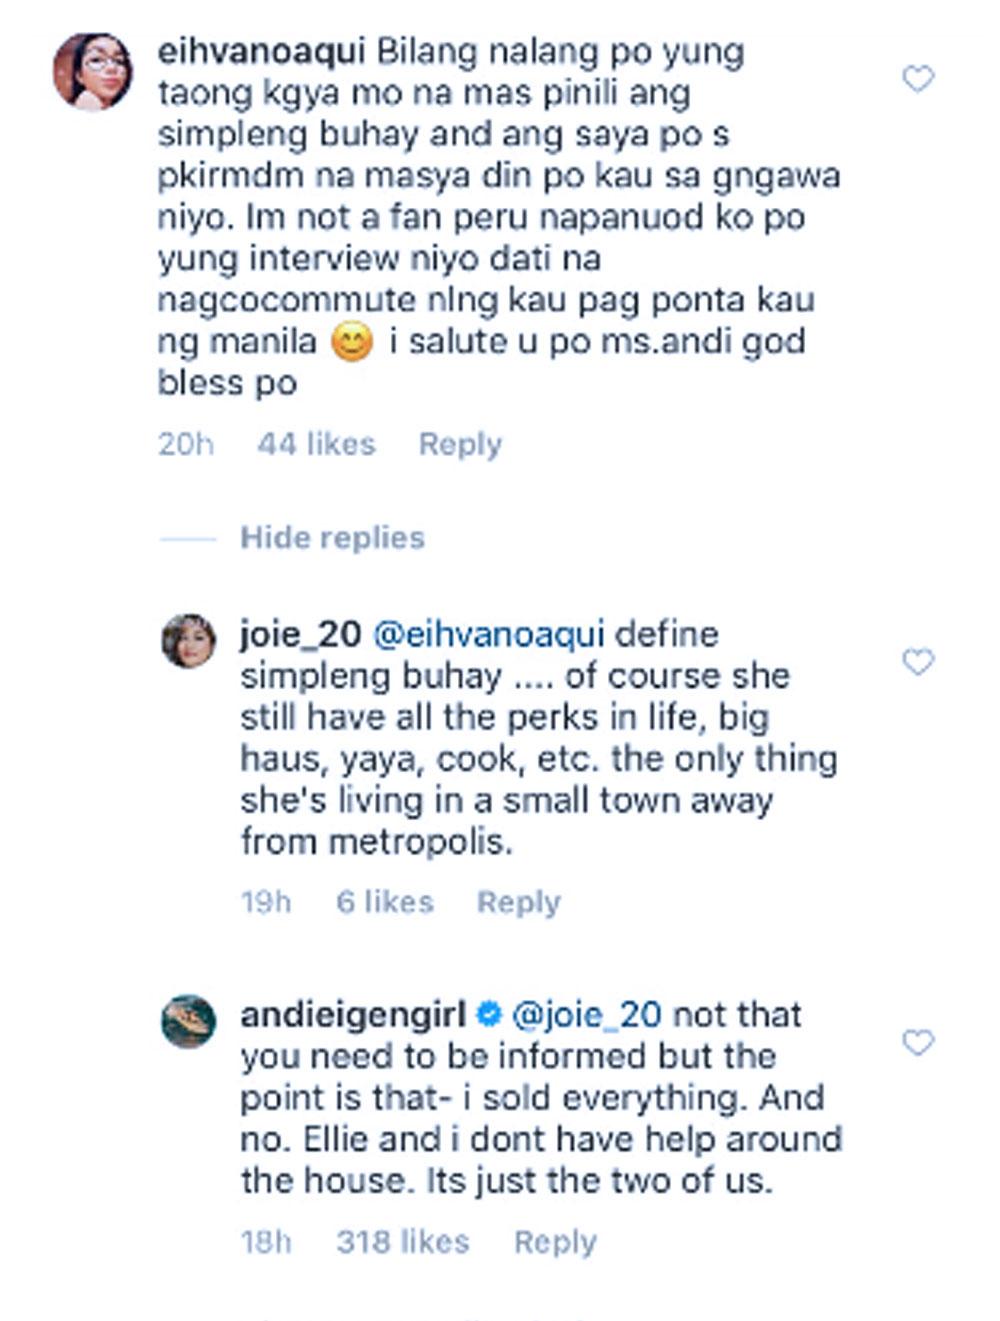The height and width of the screenshot is (1321, 1000).
Task: Click the 20h timestamp on first comment
Action: [186, 444]
